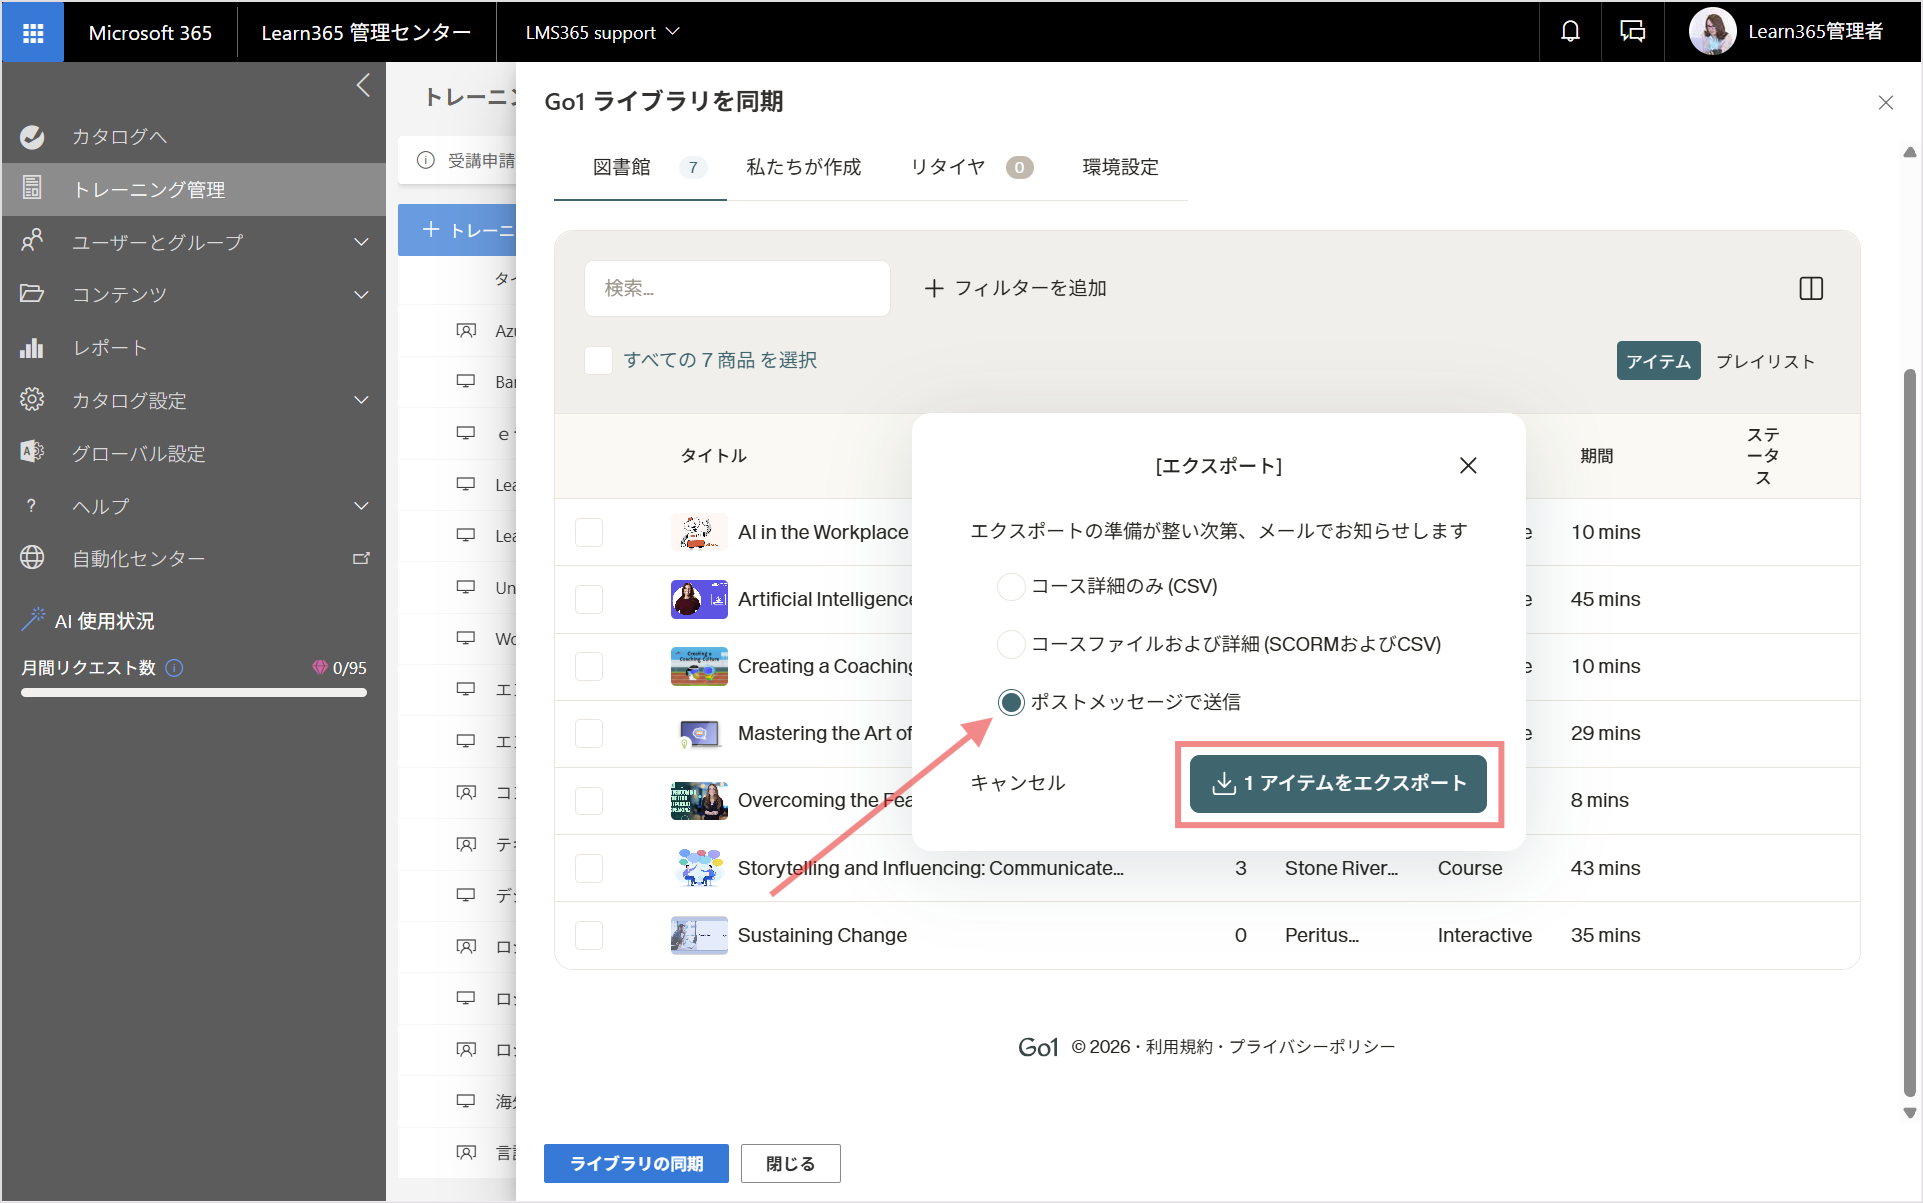Focus the 検索 input field
The image size is (1923, 1203).
[x=737, y=289]
